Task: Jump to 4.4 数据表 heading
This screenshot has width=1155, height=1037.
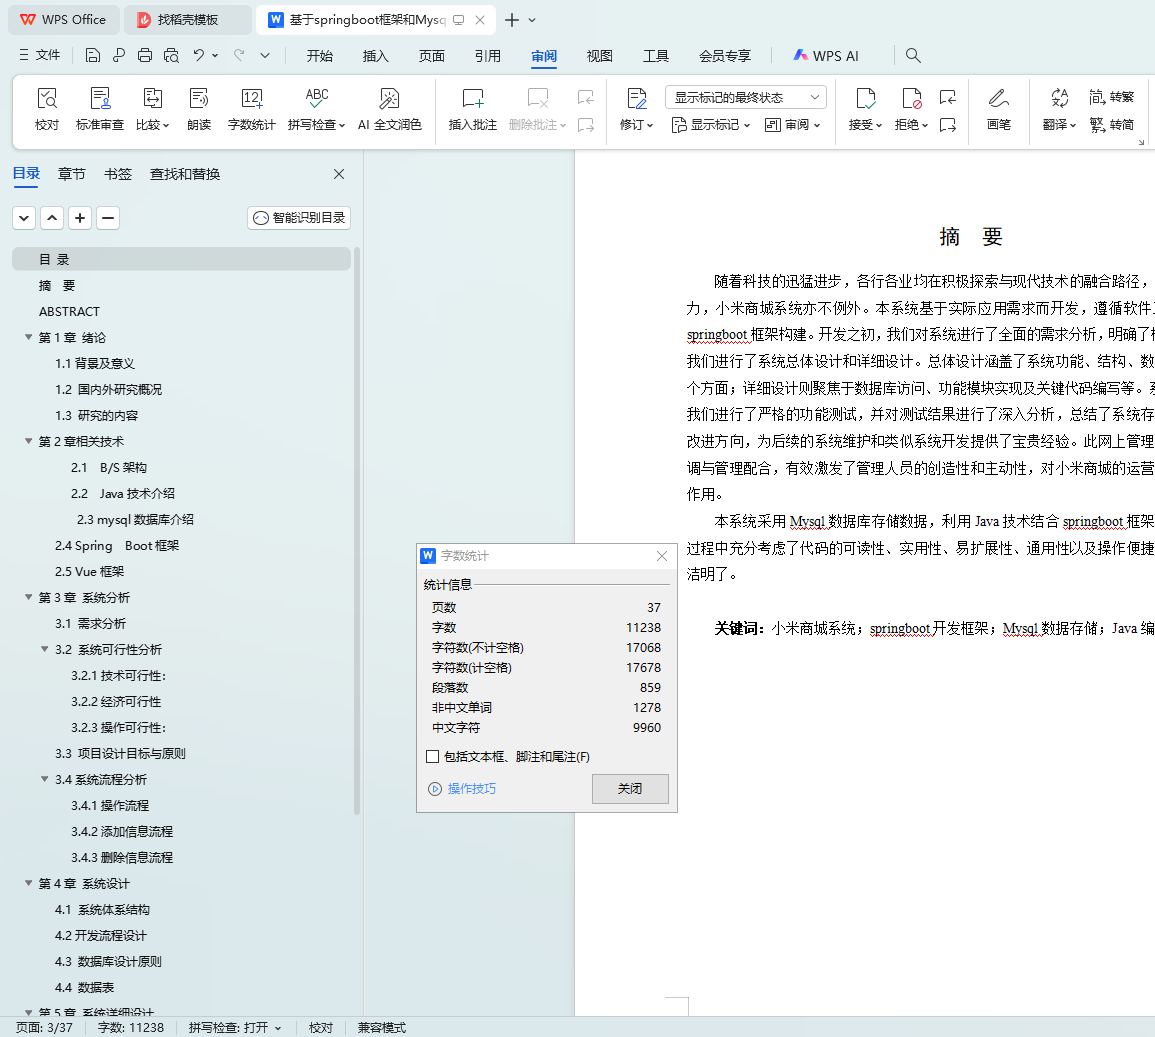Action: tap(85, 988)
